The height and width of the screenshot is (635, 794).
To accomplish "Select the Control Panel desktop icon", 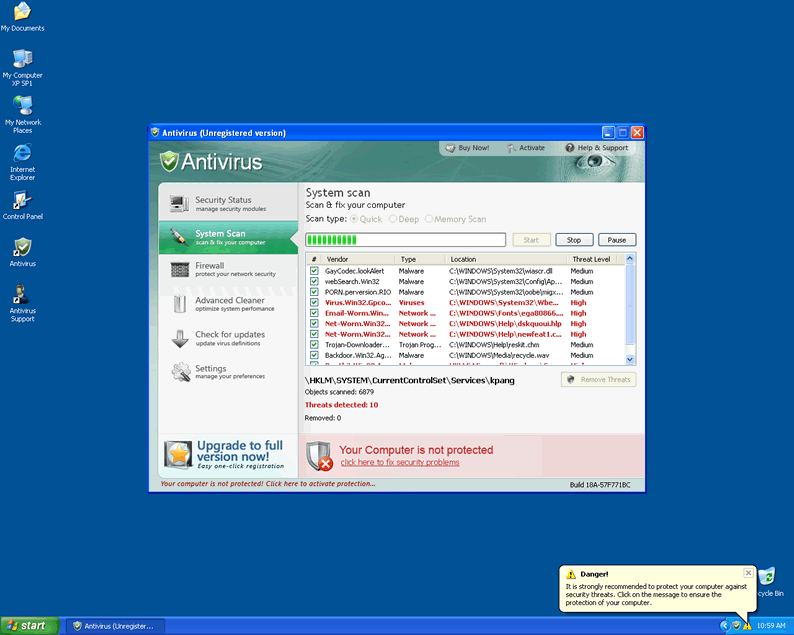I will point(22,203).
